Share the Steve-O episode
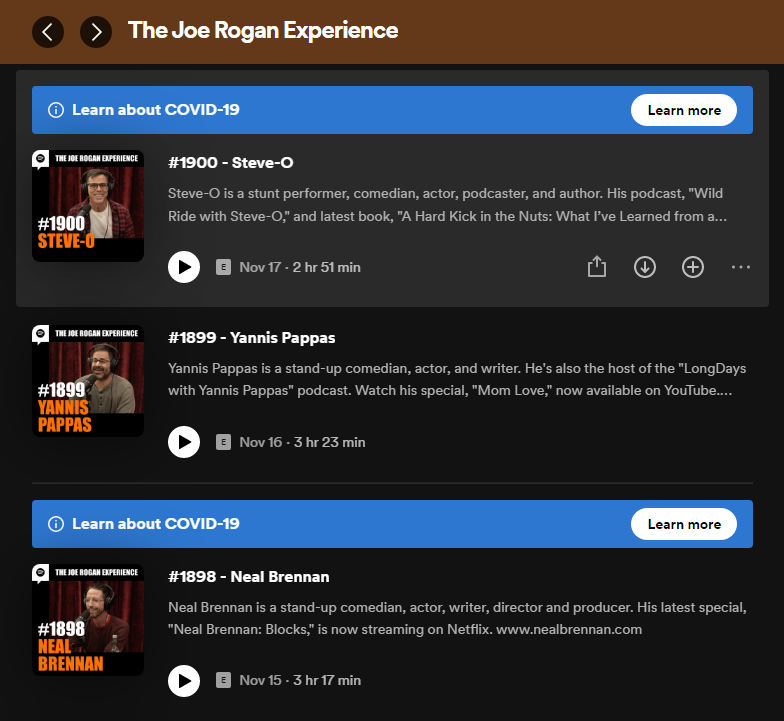784x721 pixels. point(597,266)
